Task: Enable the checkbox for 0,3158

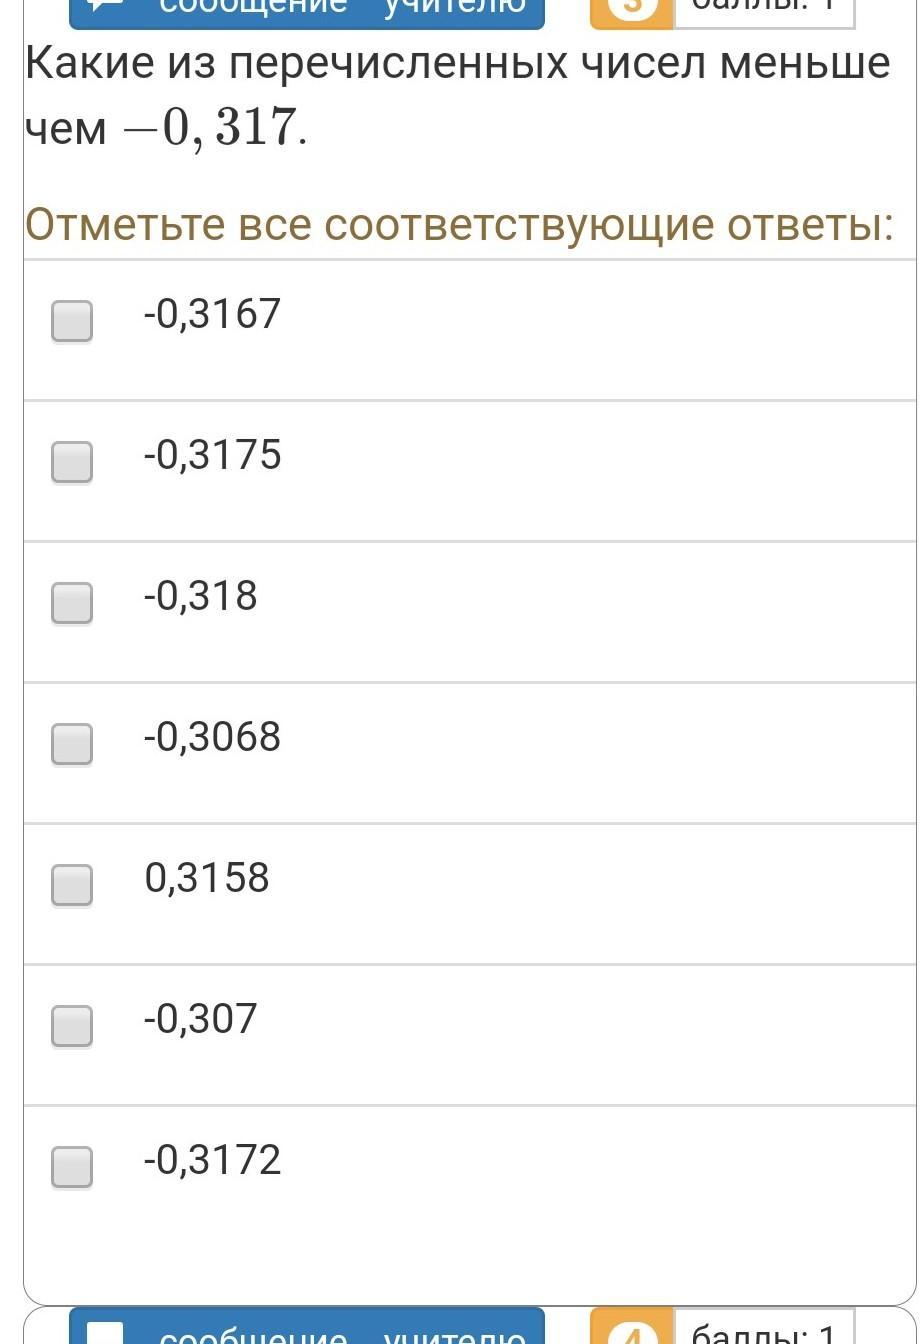Action: coord(72,885)
